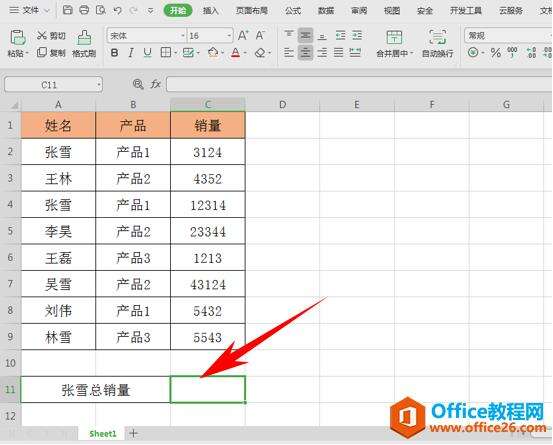
Task: Click the percent style icon
Action: pos(496,53)
